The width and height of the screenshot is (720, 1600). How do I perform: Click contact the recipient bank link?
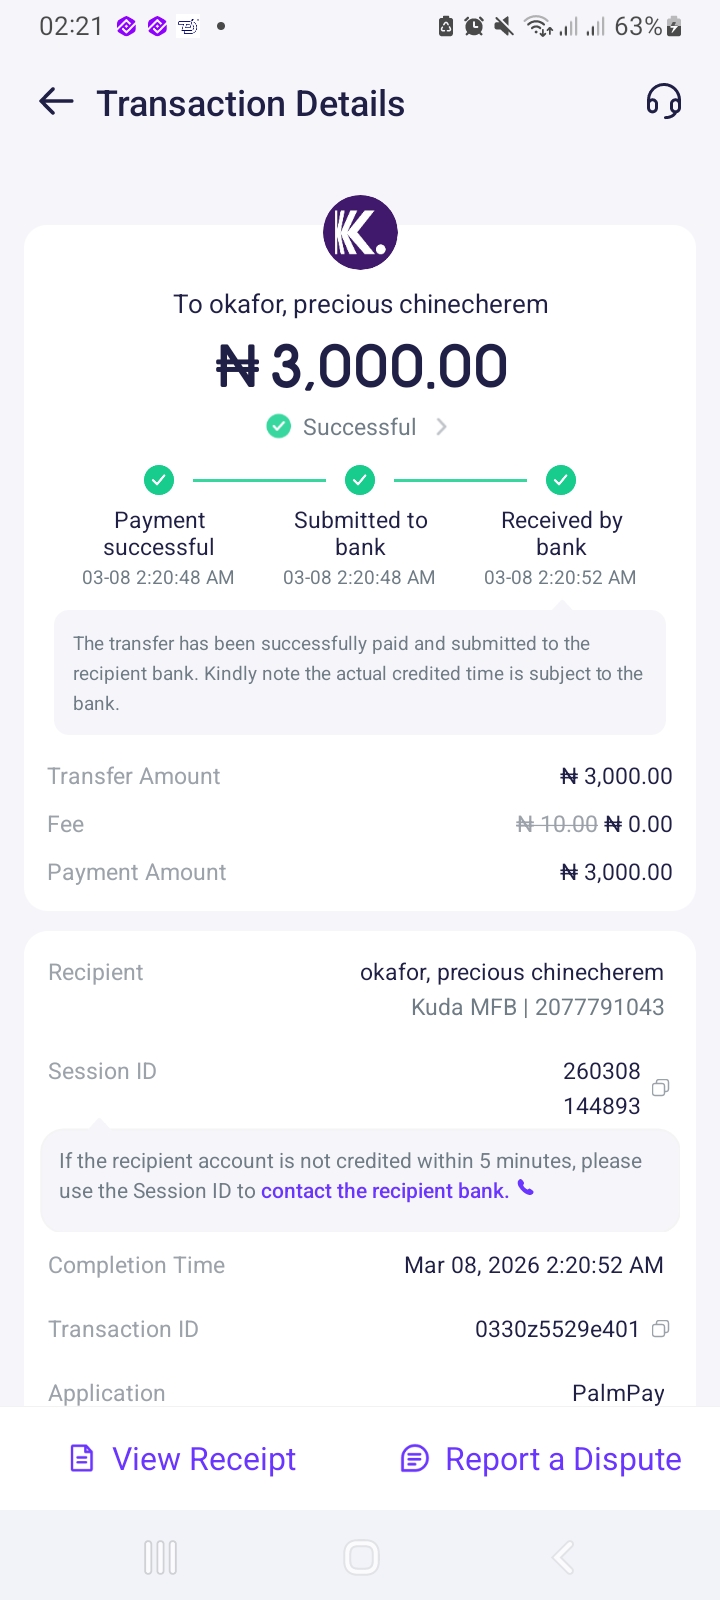click(x=385, y=1191)
